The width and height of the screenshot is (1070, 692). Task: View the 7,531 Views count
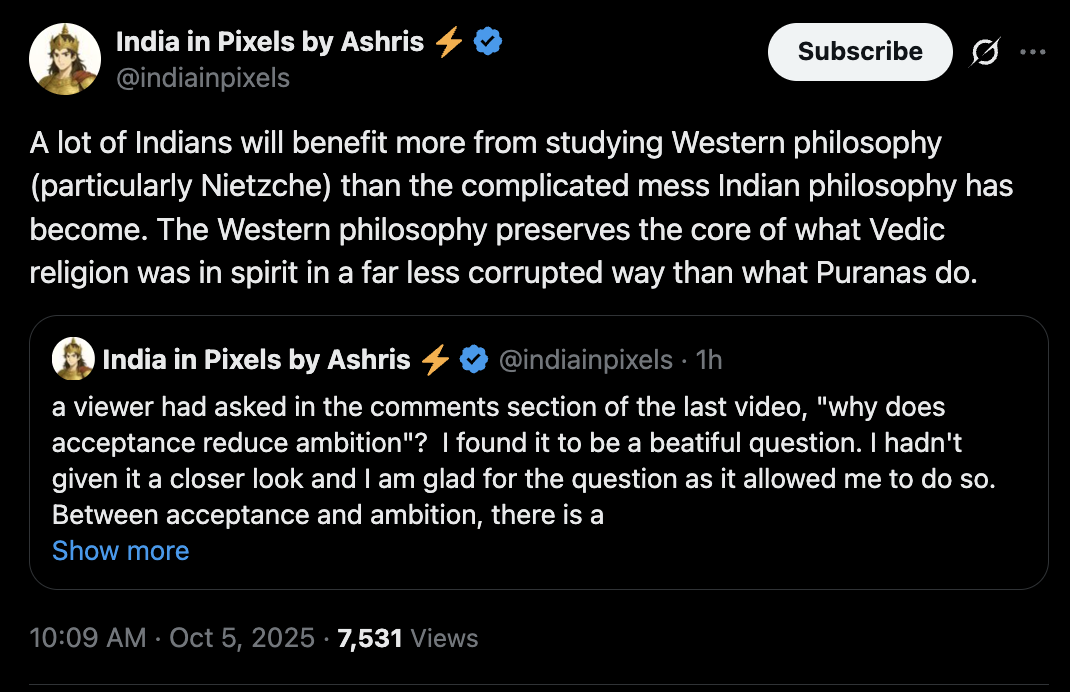[408, 638]
